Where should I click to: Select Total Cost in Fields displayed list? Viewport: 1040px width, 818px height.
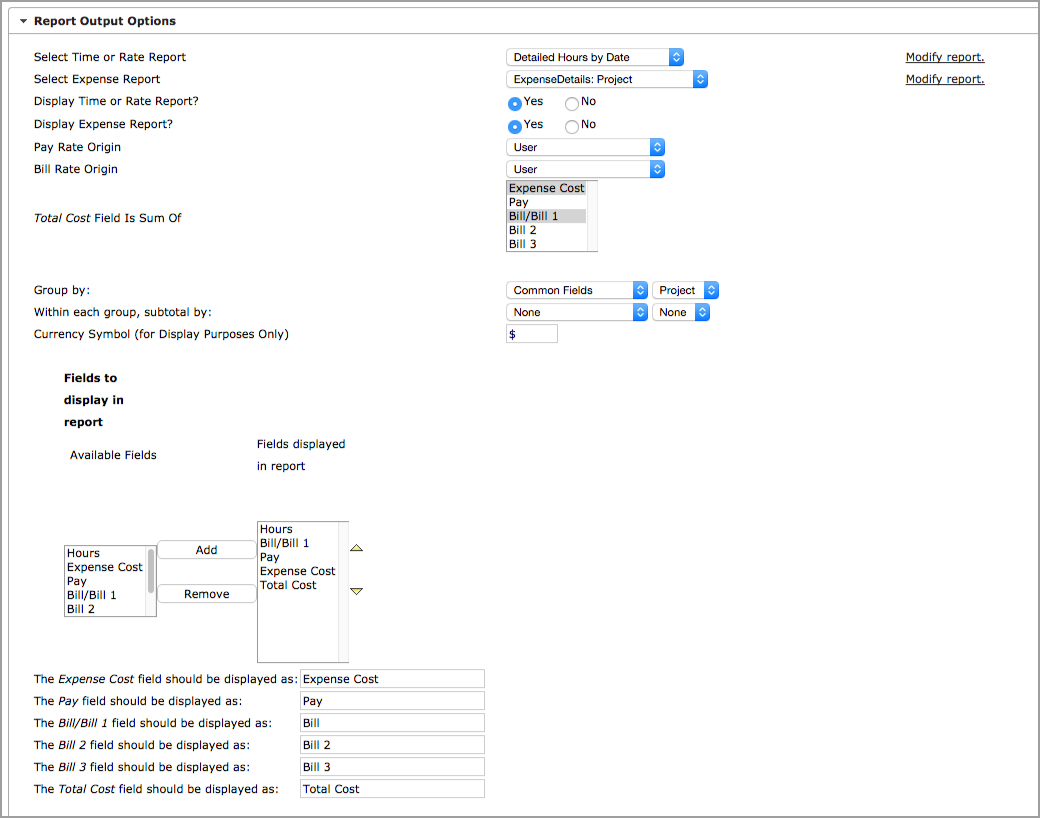(x=298, y=585)
